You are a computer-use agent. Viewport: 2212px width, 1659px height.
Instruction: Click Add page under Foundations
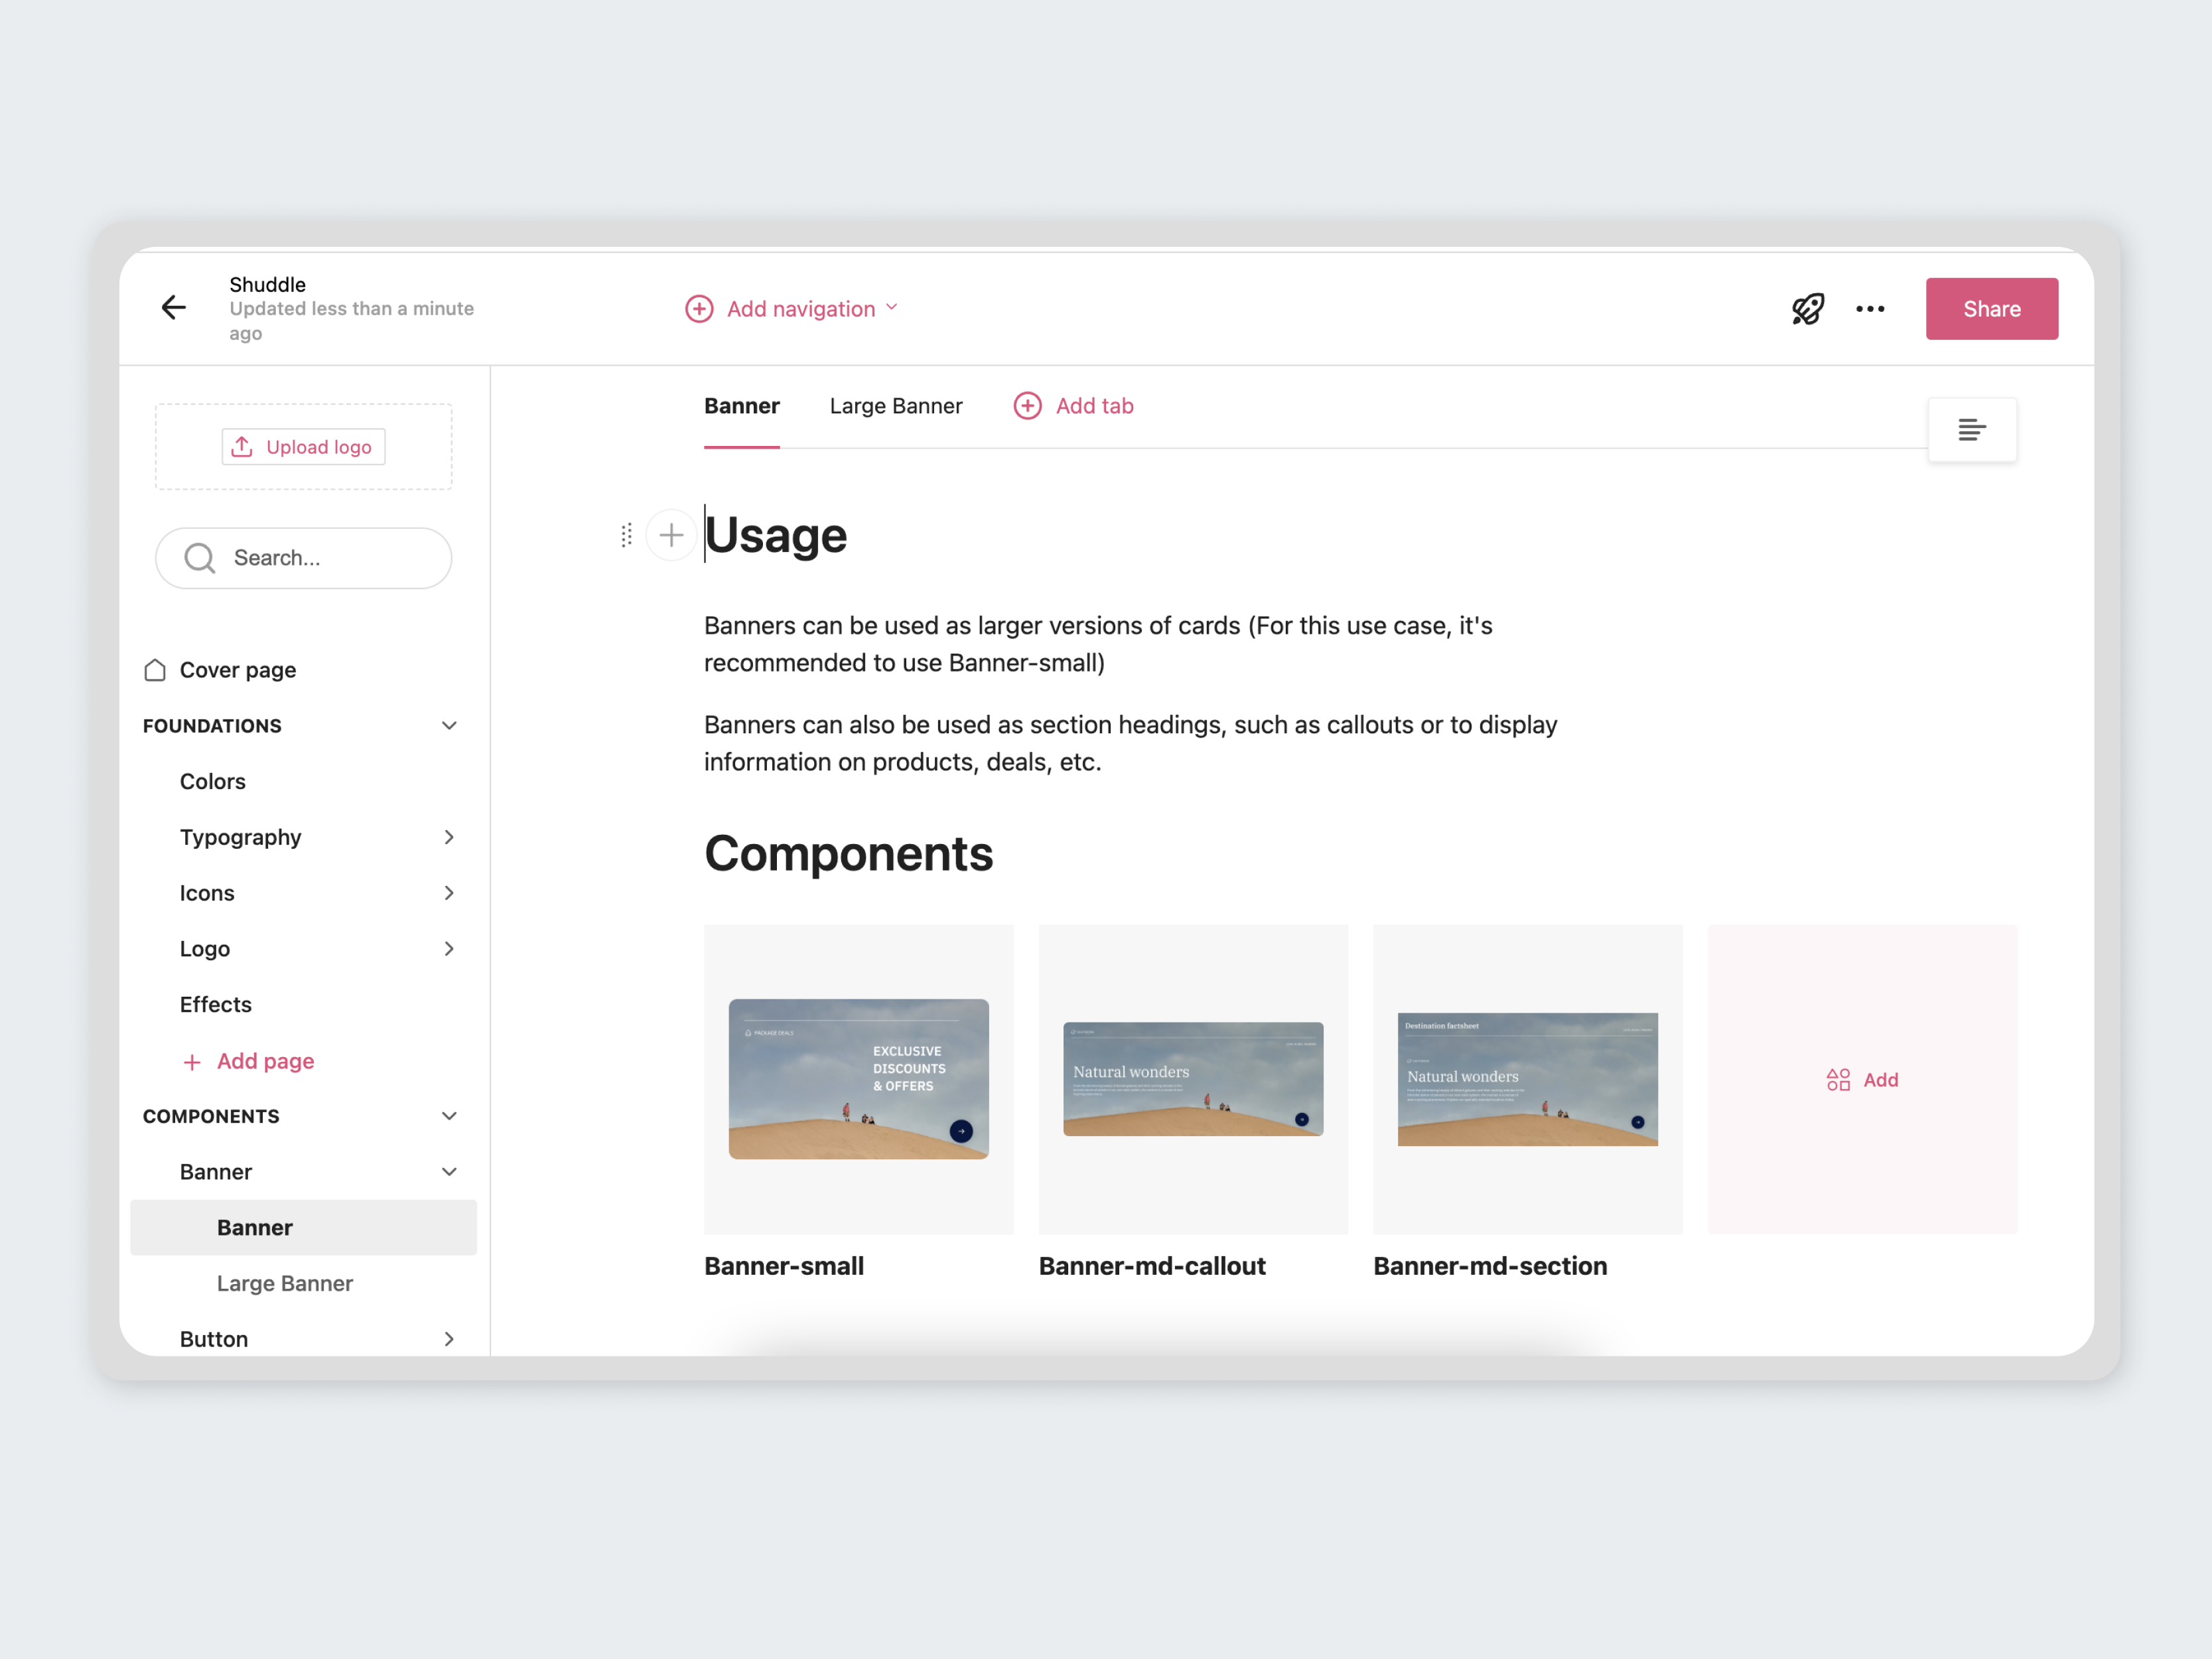click(x=249, y=1061)
